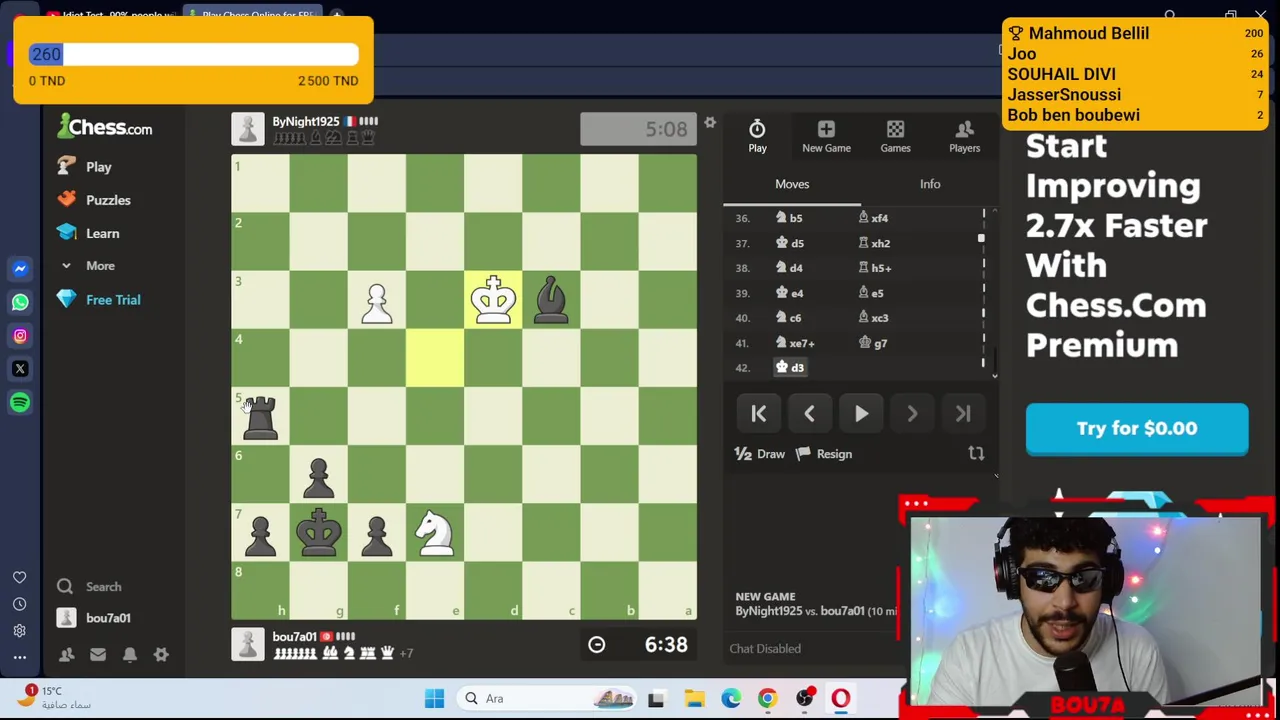Open board settings gear near opponent clock
Viewport: 1280px width, 720px height.
point(710,123)
